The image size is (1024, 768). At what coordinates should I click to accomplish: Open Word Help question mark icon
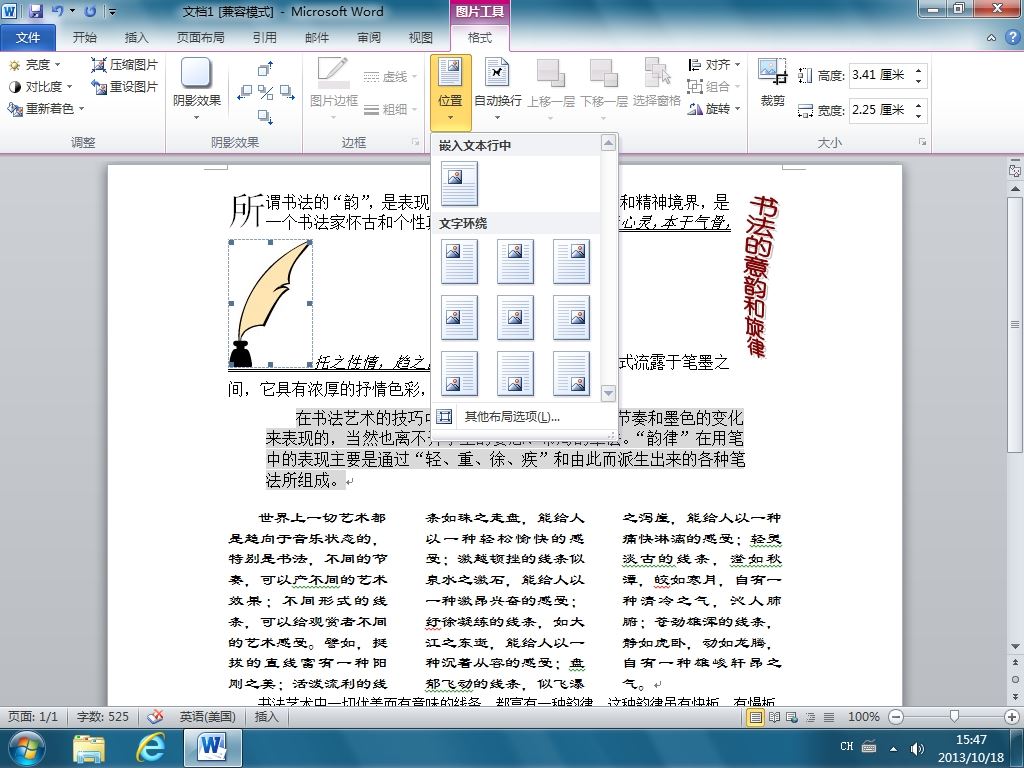pyautogui.click(x=1013, y=38)
